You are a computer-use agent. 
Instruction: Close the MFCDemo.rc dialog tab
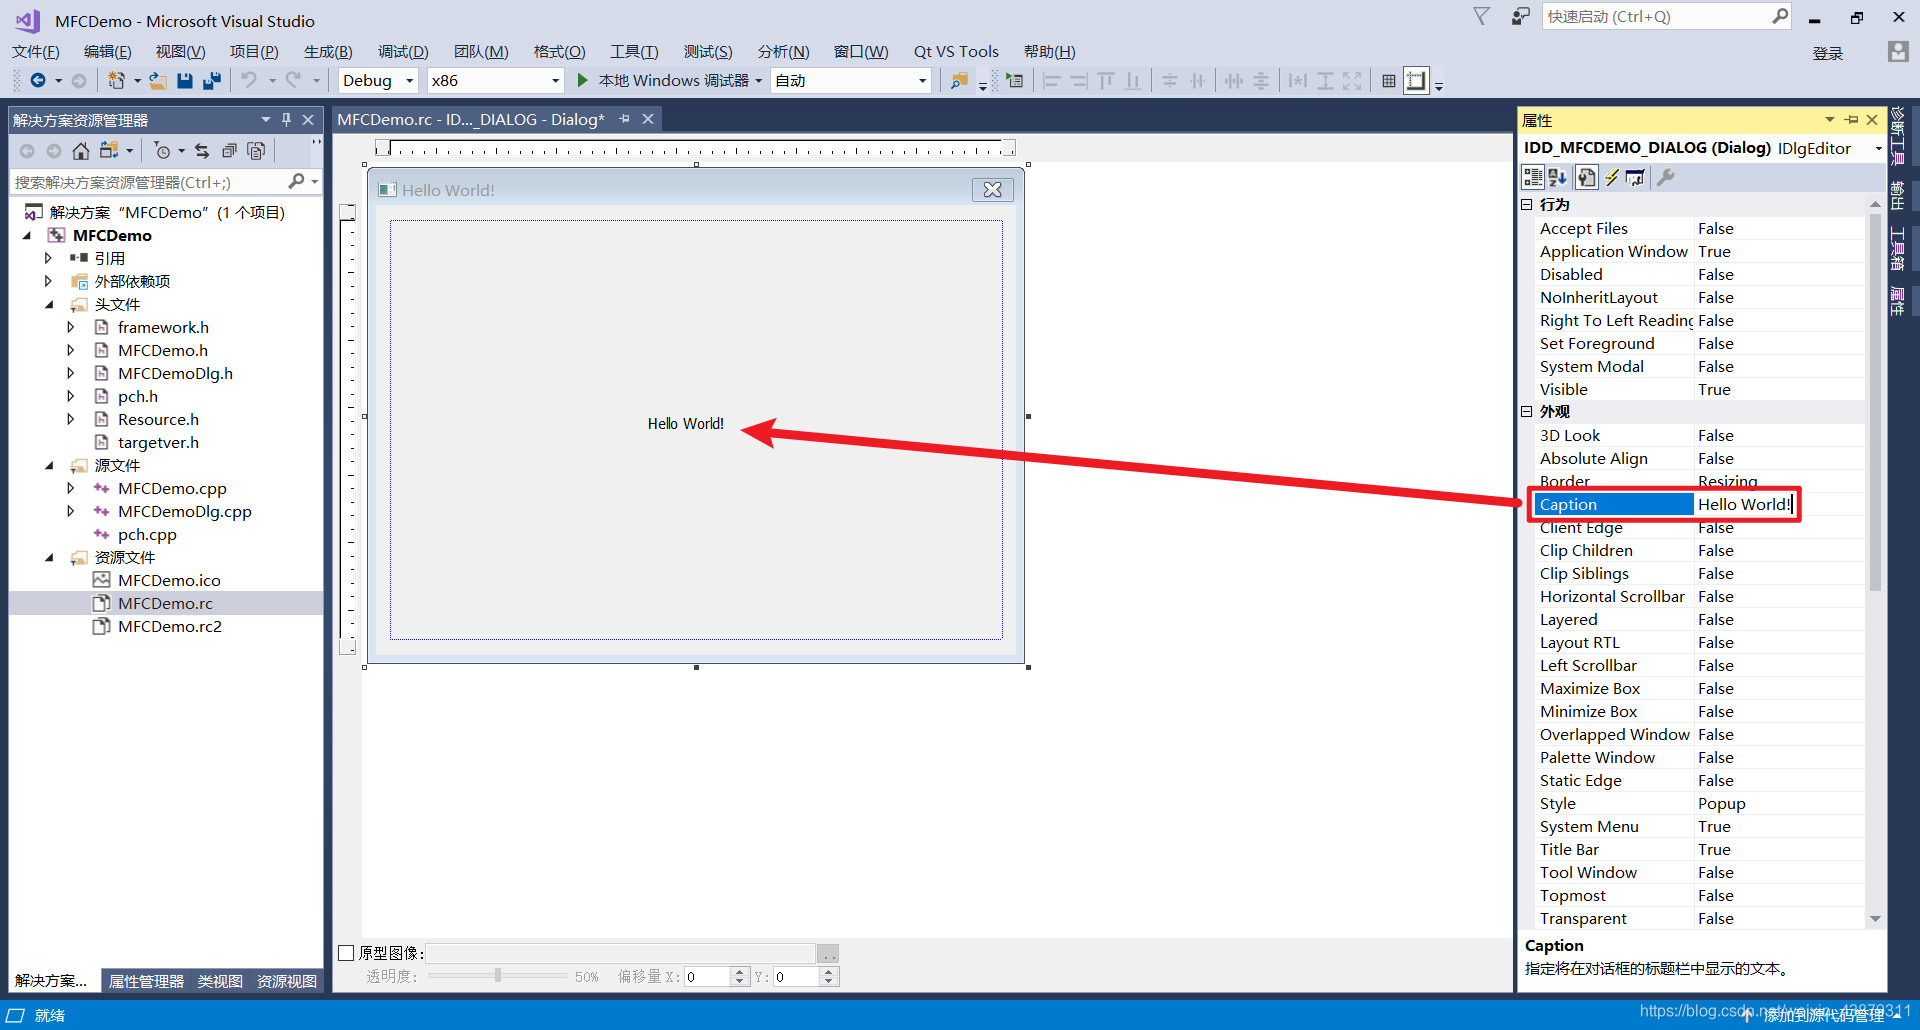click(x=648, y=119)
